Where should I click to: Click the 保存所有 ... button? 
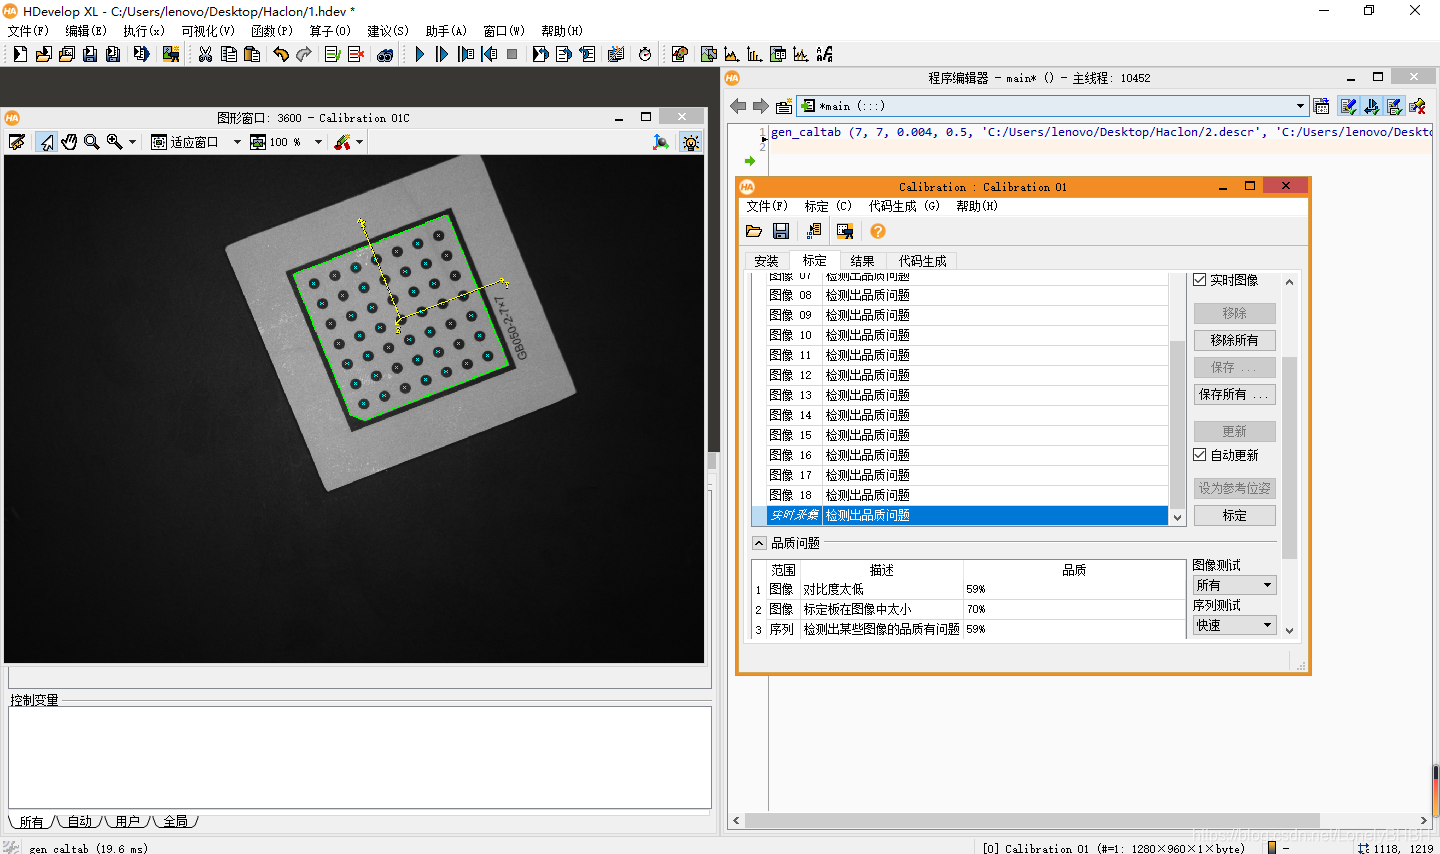point(1235,394)
